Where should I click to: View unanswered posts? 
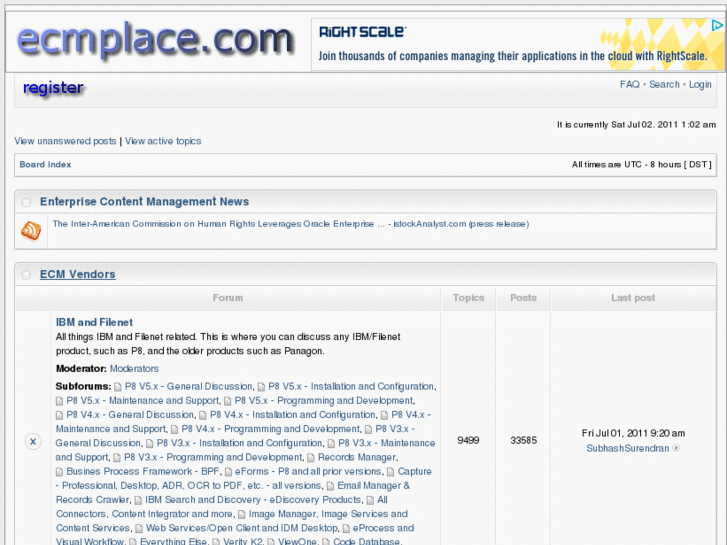click(65, 141)
